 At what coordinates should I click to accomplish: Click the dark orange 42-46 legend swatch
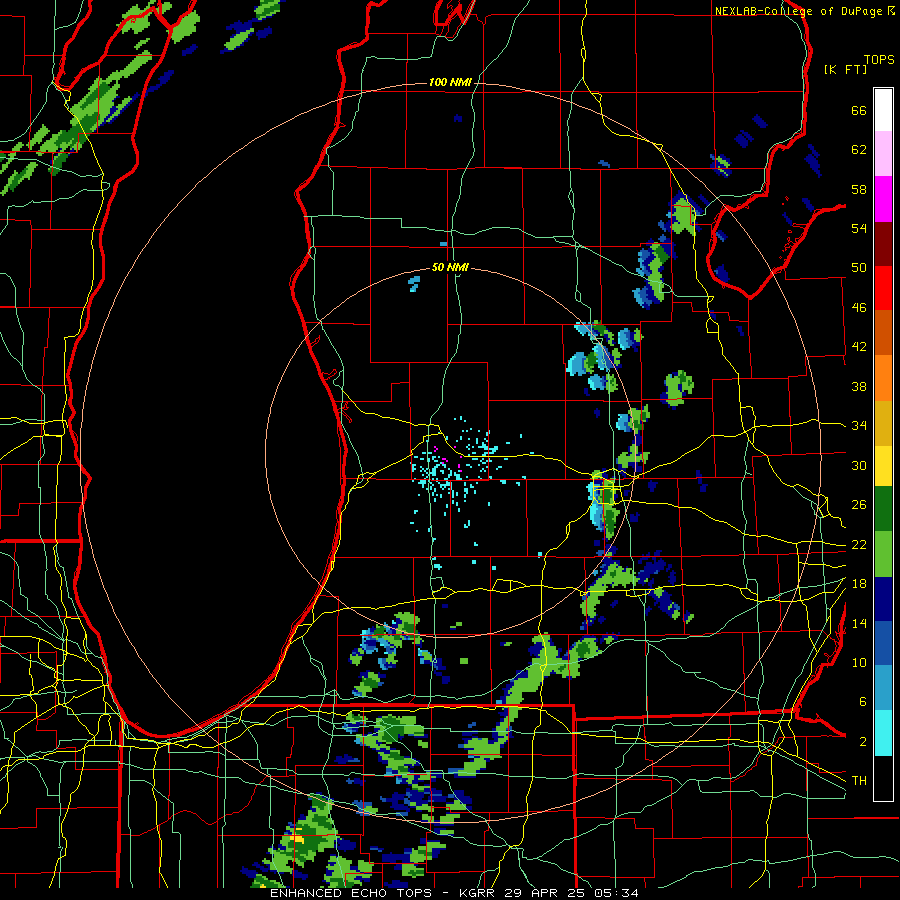tap(883, 332)
